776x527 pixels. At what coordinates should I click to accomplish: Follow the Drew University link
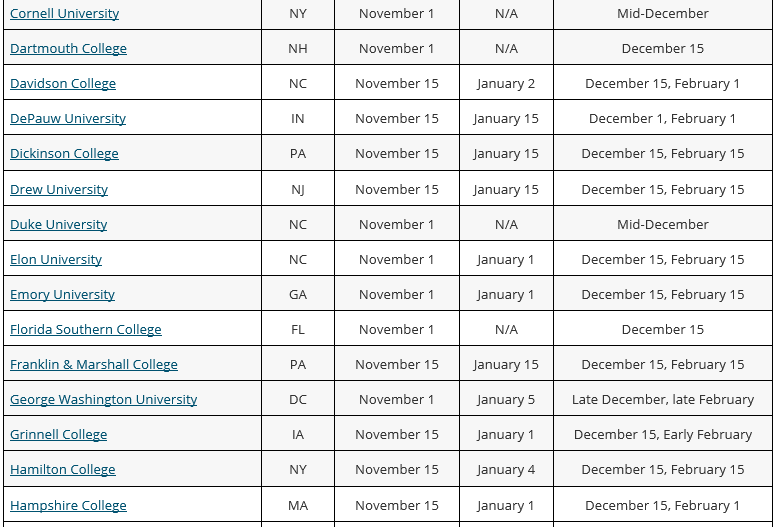pyautogui.click(x=59, y=190)
